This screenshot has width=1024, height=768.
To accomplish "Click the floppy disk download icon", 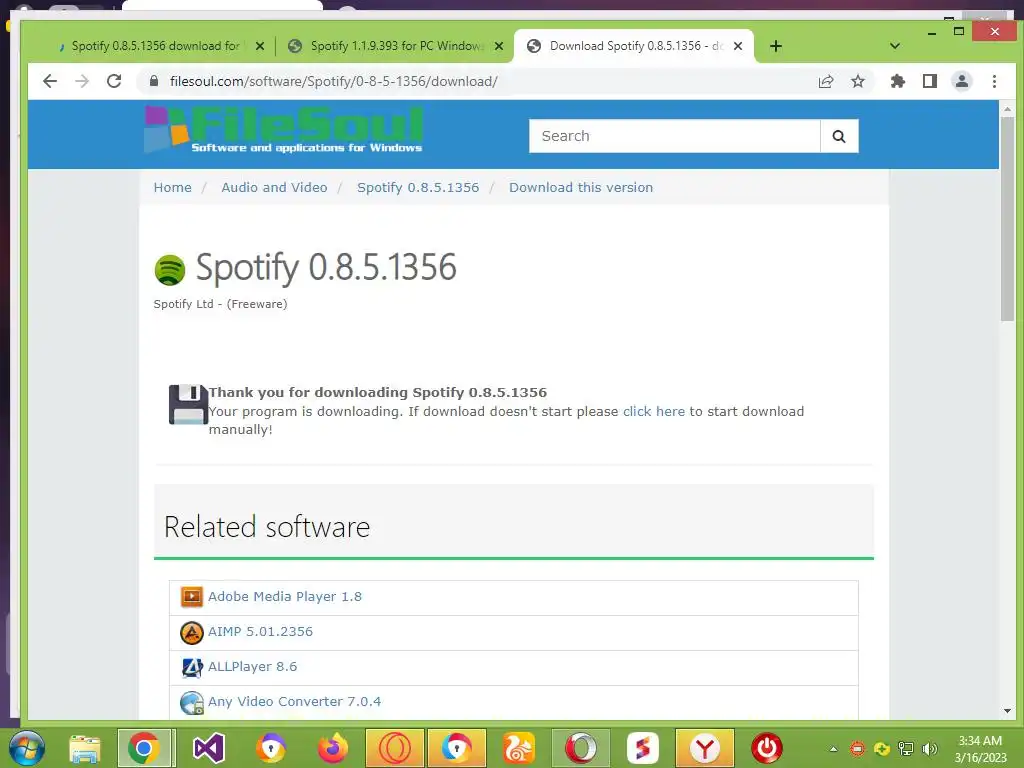I will pyautogui.click(x=188, y=405).
